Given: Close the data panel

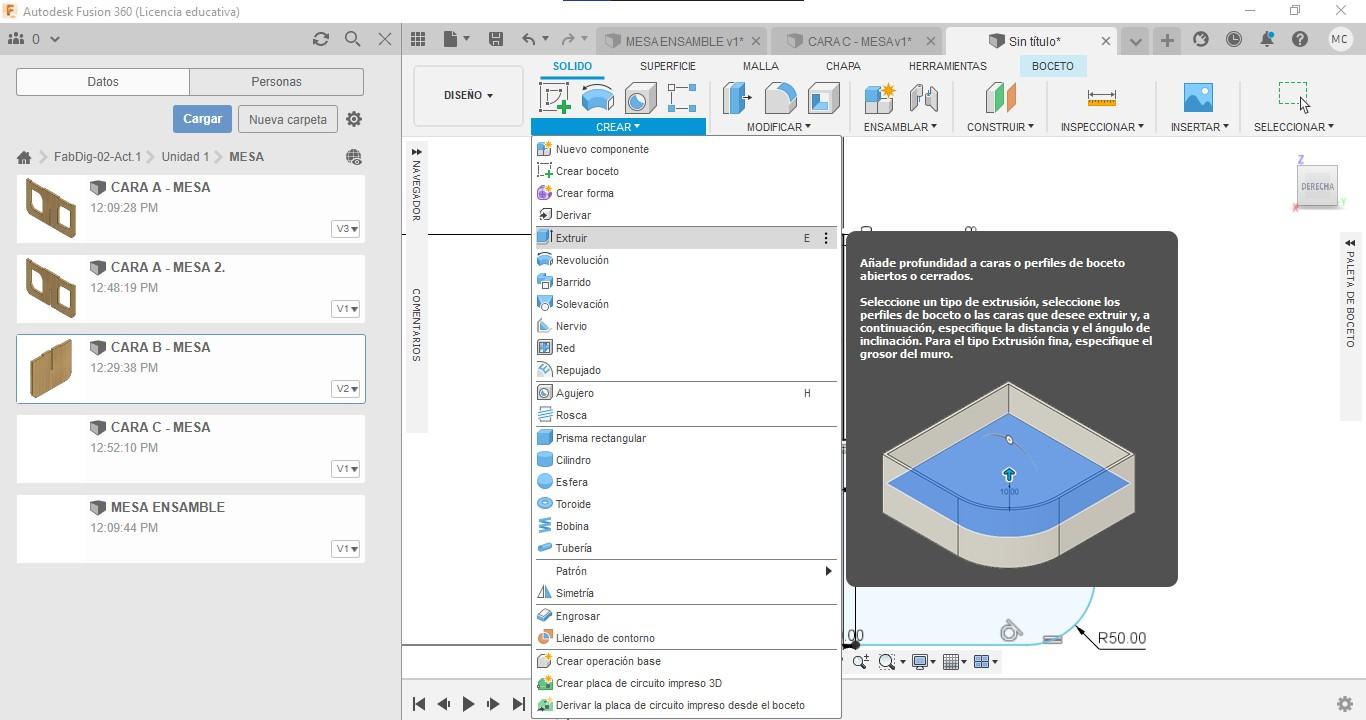Looking at the screenshot, I should click(x=385, y=39).
